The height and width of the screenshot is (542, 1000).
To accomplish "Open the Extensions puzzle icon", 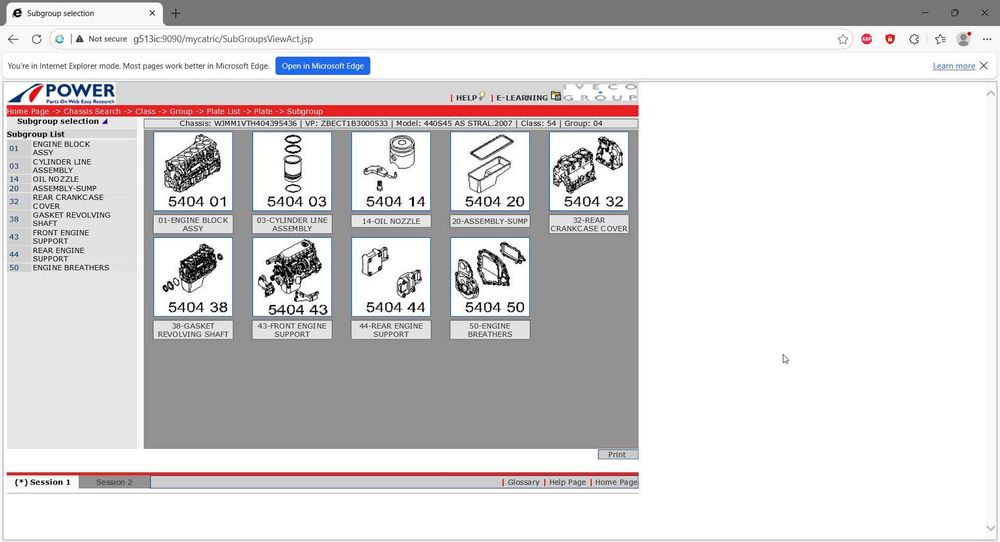I will coord(914,39).
